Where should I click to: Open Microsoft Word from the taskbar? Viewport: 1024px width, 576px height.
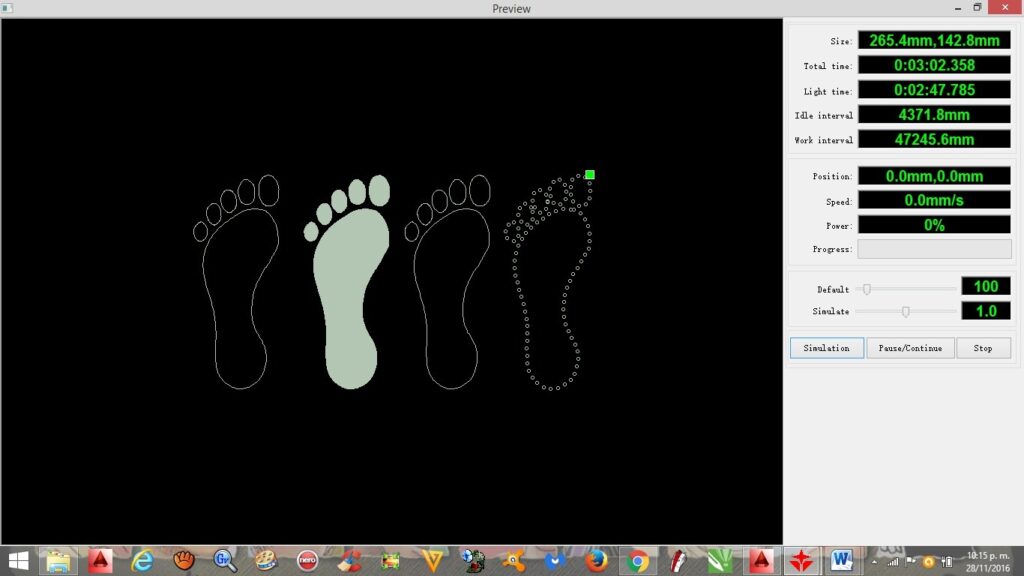(841, 561)
